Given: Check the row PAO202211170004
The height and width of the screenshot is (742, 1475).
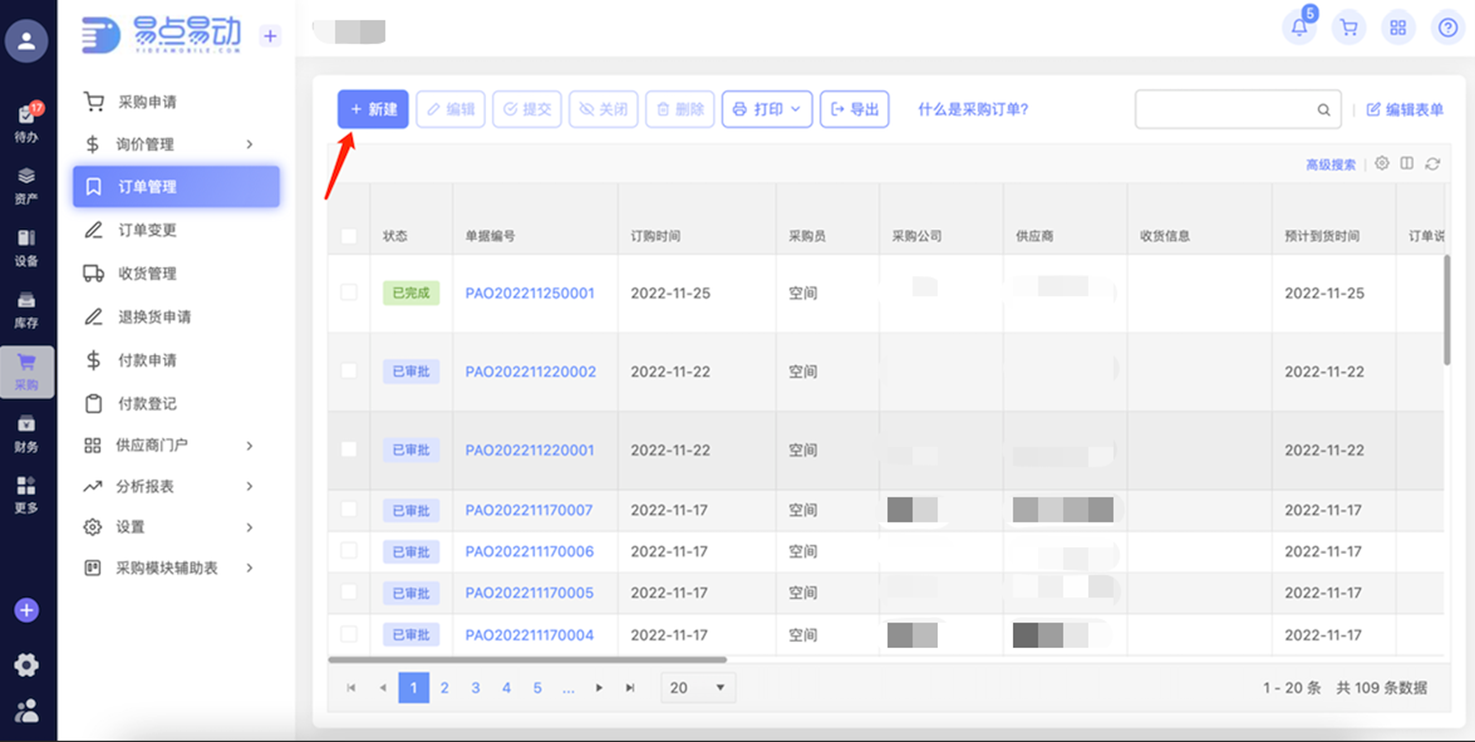Looking at the screenshot, I should click(349, 634).
